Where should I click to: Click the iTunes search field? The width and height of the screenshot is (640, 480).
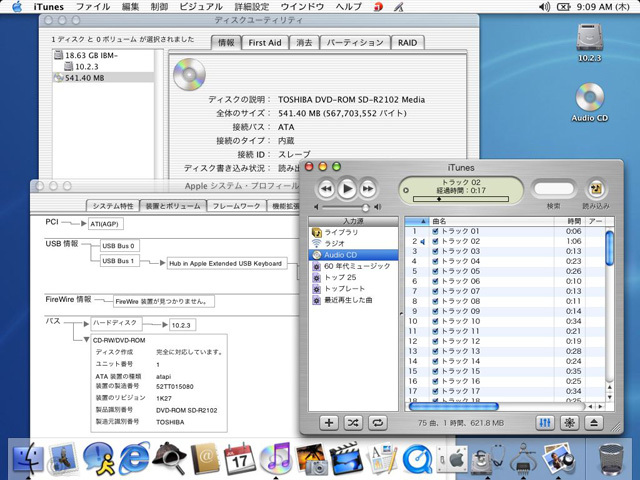tap(553, 189)
